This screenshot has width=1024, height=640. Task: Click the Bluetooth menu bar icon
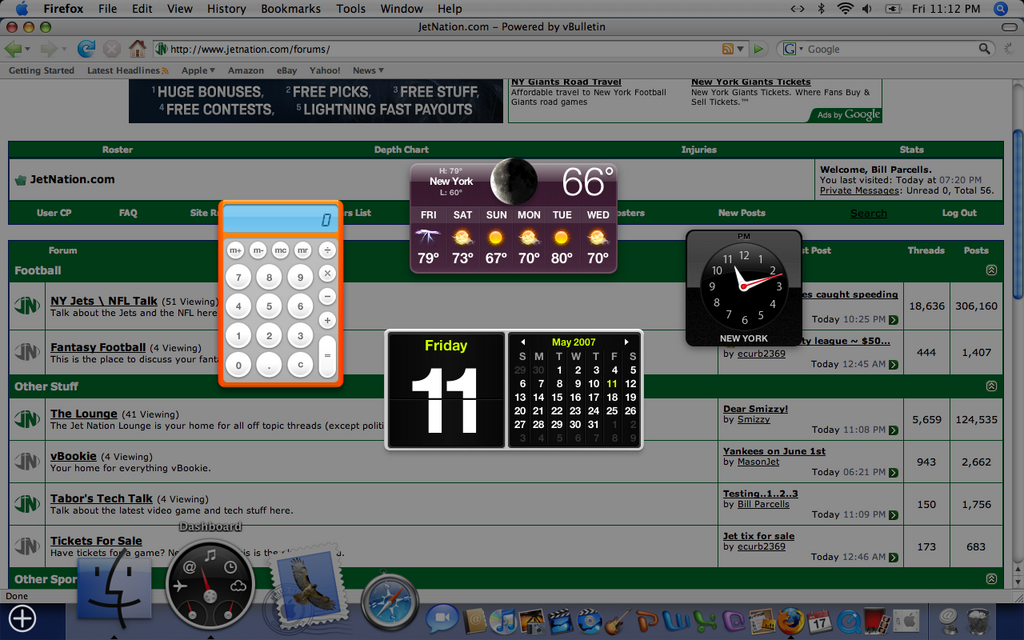(822, 8)
